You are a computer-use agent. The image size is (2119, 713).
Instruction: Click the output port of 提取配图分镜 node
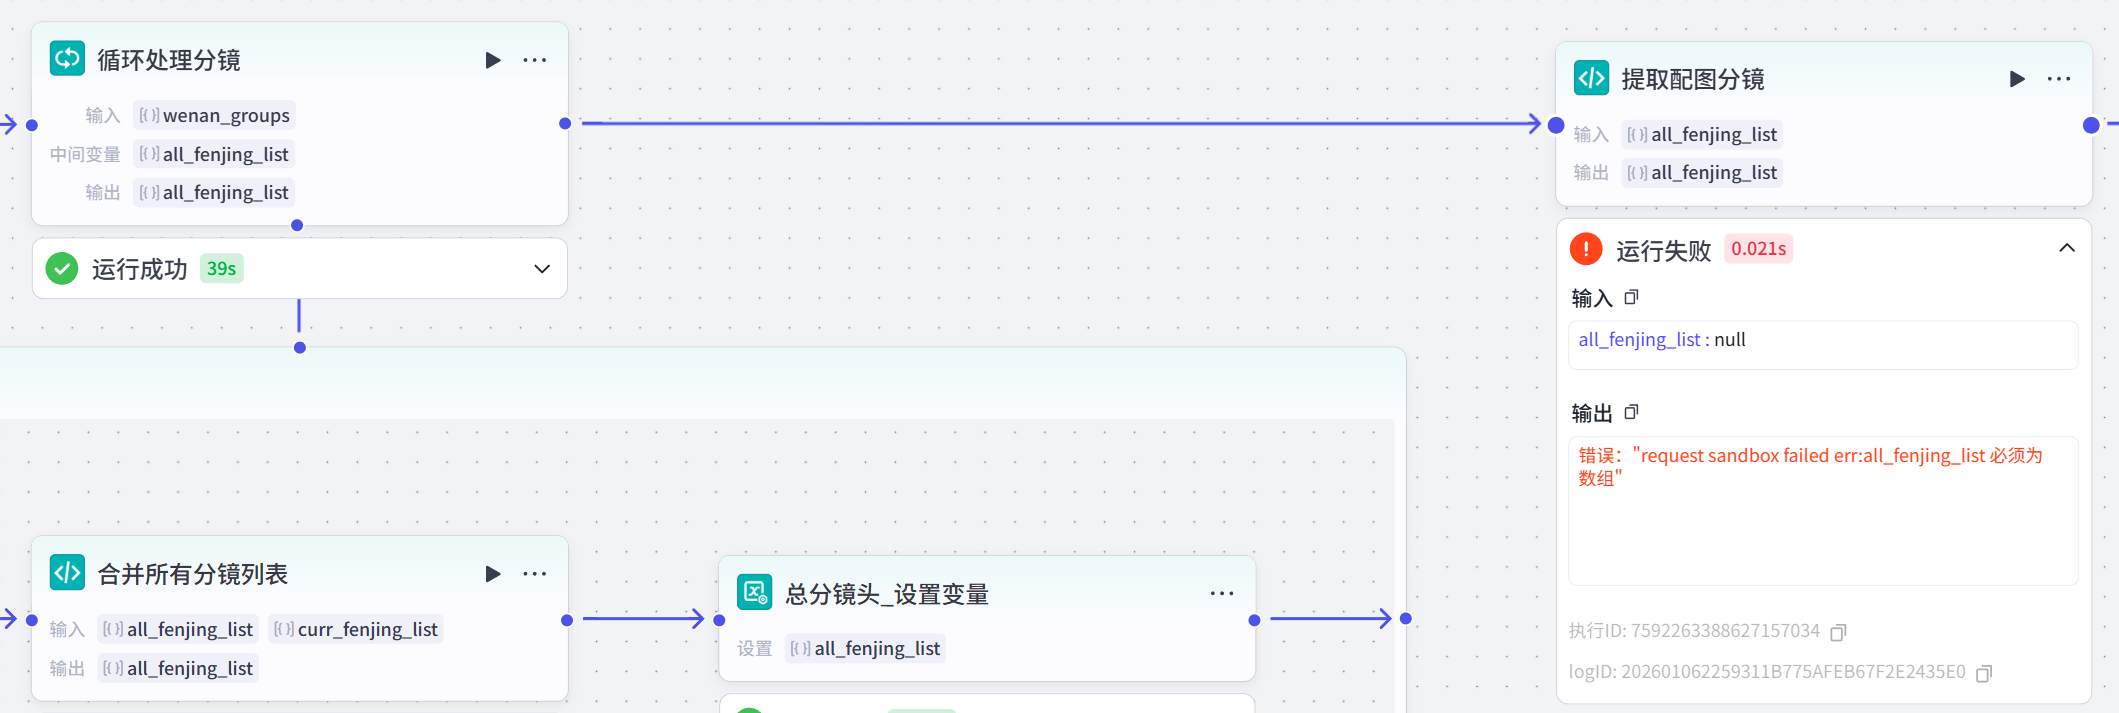pyautogui.click(x=2091, y=125)
